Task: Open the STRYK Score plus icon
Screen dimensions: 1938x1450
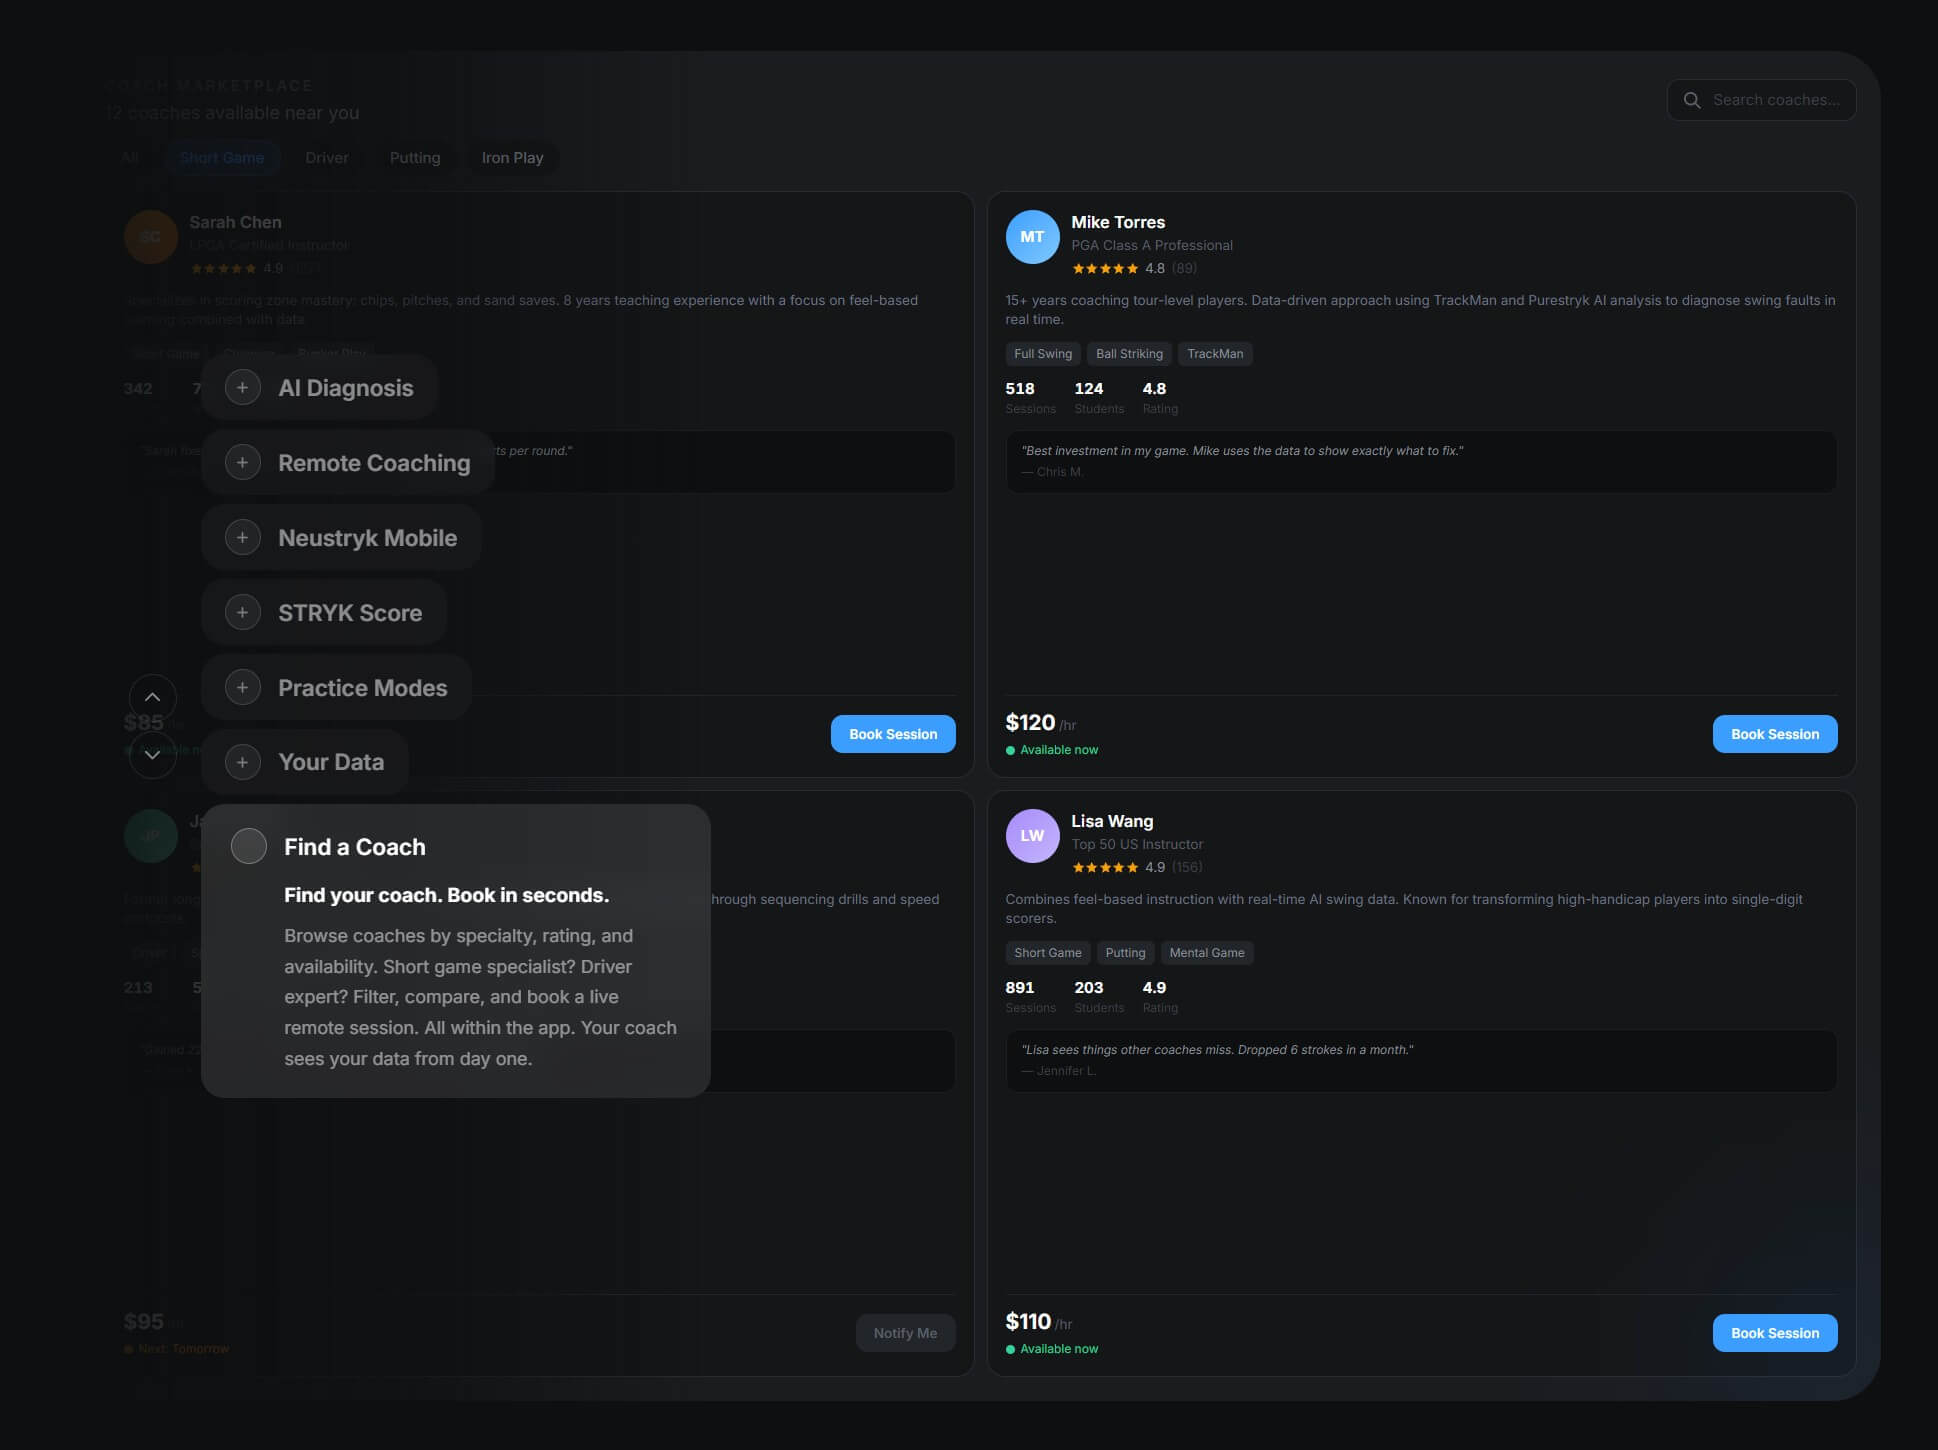Action: 242,612
